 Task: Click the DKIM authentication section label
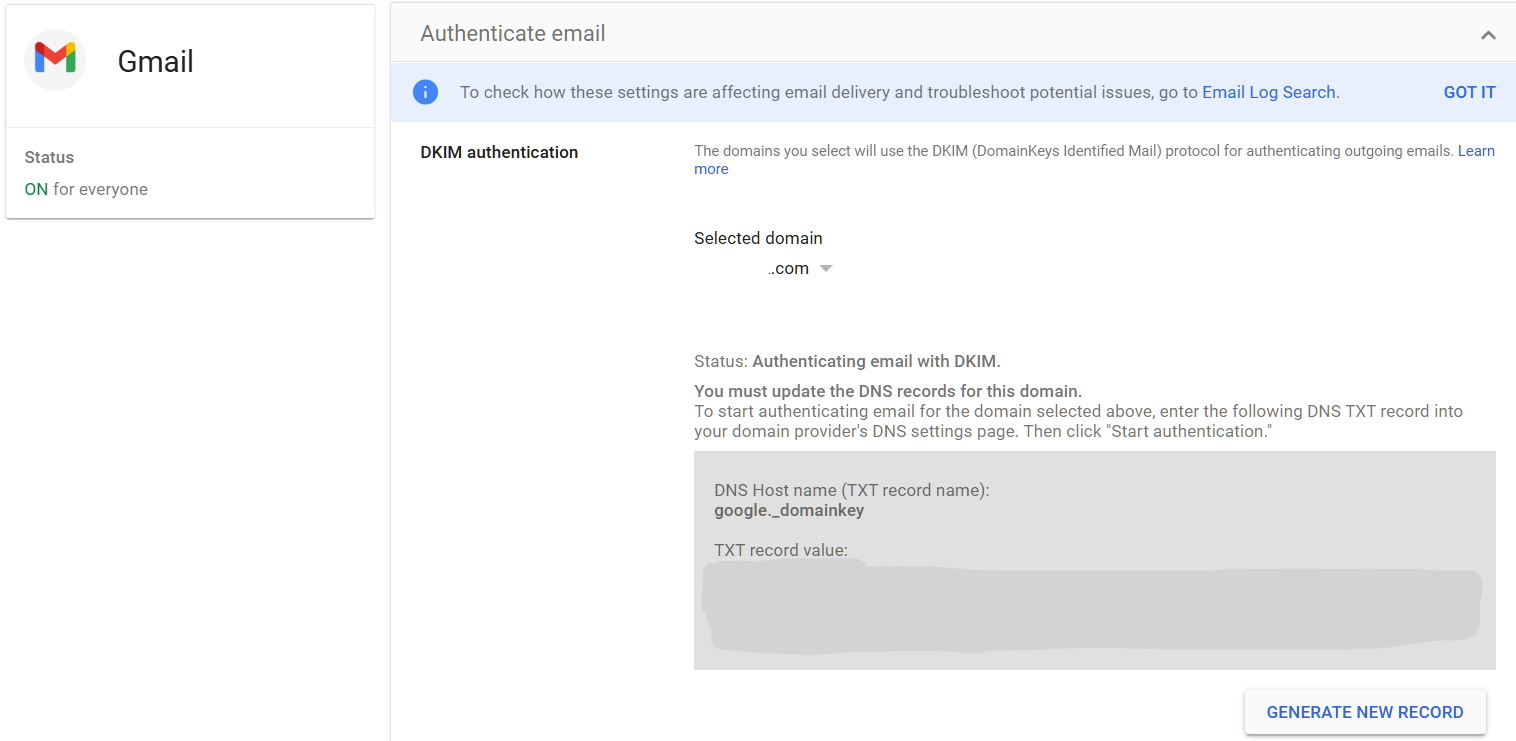click(499, 152)
